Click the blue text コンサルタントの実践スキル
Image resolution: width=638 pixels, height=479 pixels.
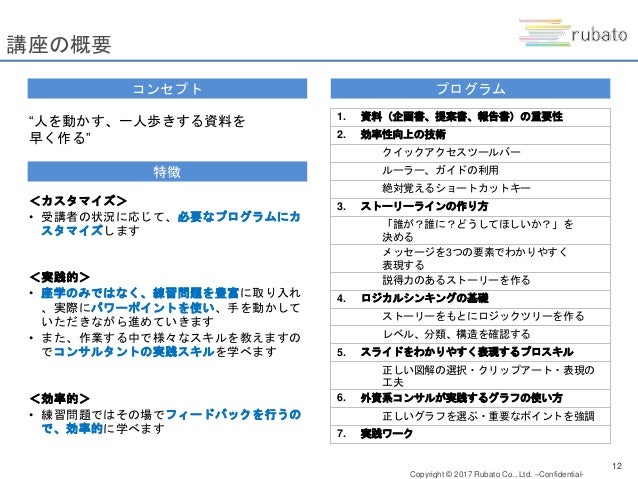134,351
